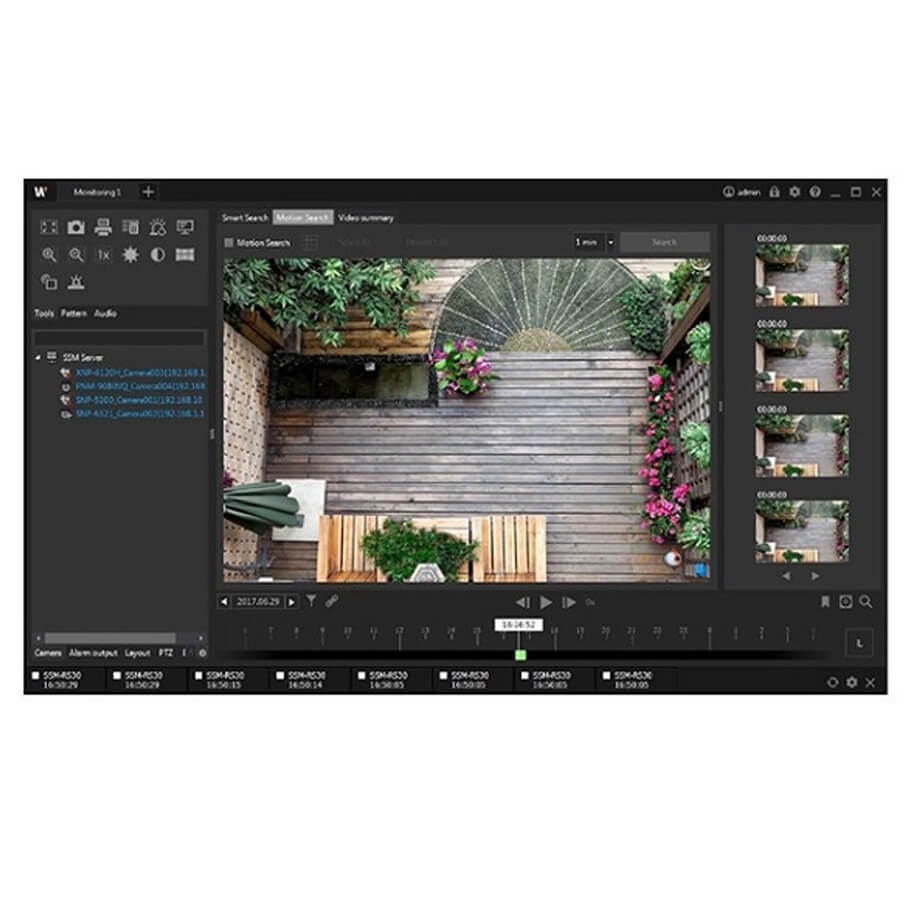The width and height of the screenshot is (910, 910).
Task: Click the contrast half-circle icon
Action: (157, 255)
